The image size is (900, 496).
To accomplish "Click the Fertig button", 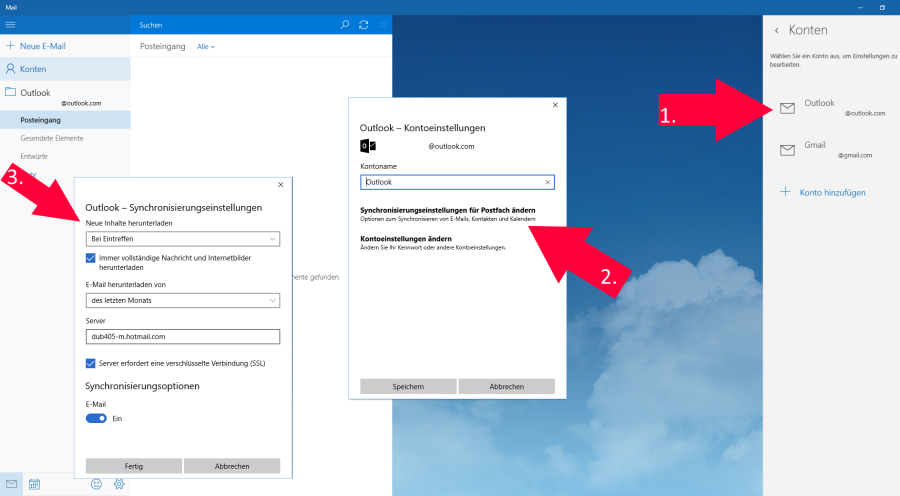I will pos(134,466).
